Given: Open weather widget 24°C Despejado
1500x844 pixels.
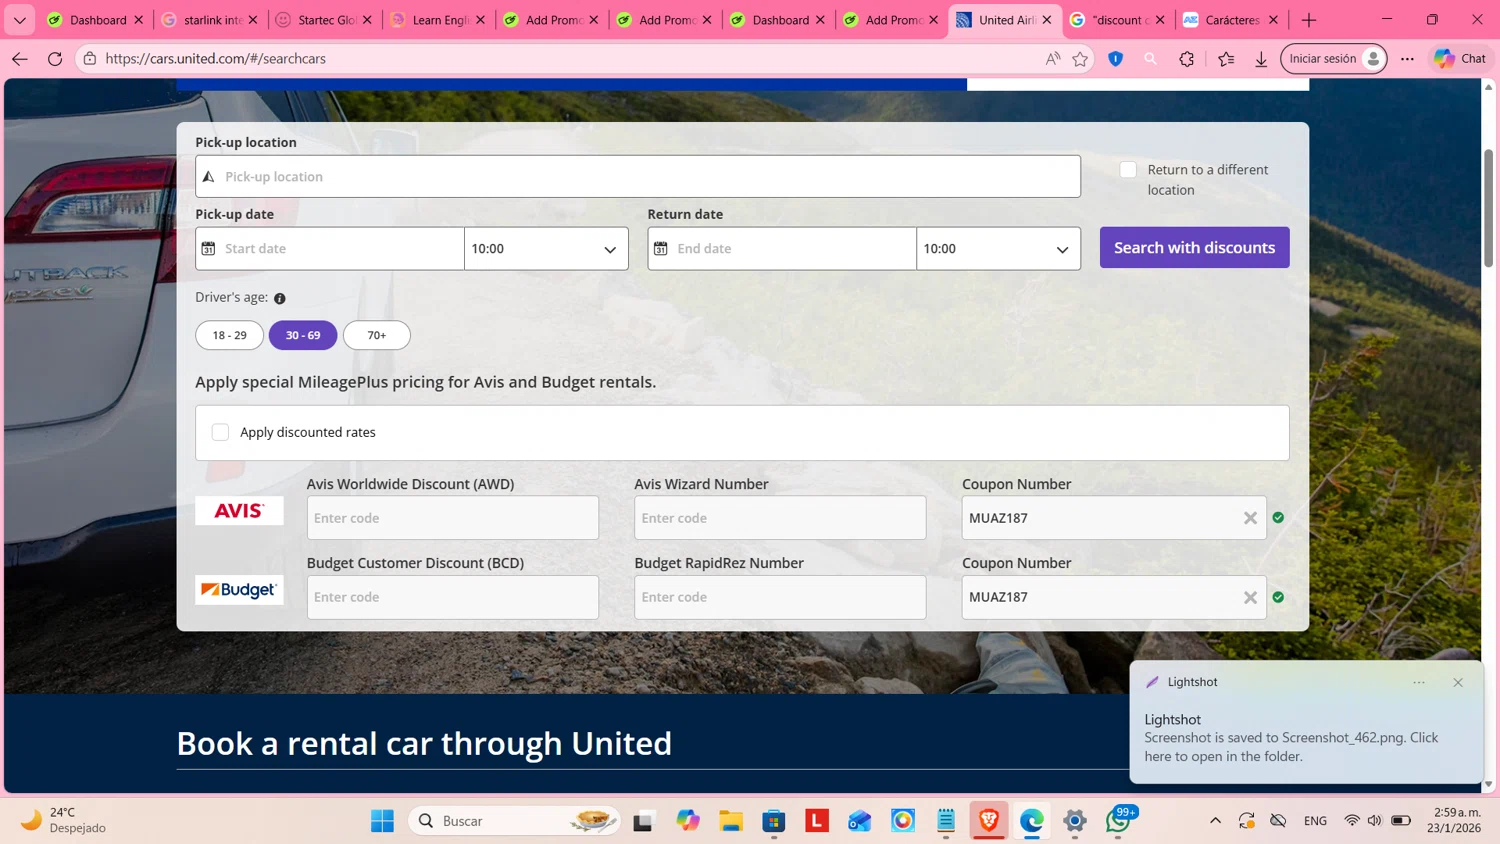Looking at the screenshot, I should [x=64, y=820].
